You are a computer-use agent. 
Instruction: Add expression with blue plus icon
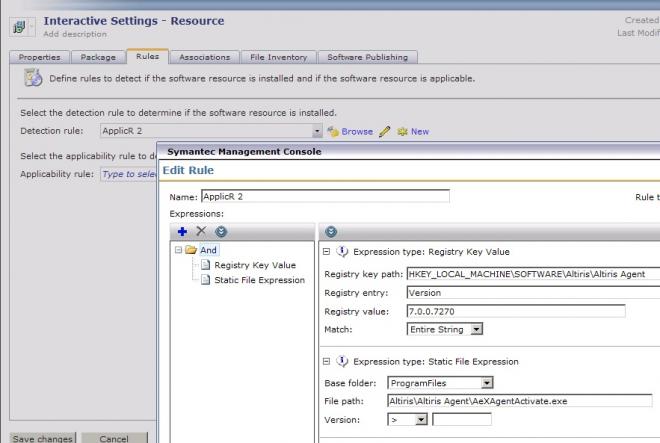tap(182, 232)
